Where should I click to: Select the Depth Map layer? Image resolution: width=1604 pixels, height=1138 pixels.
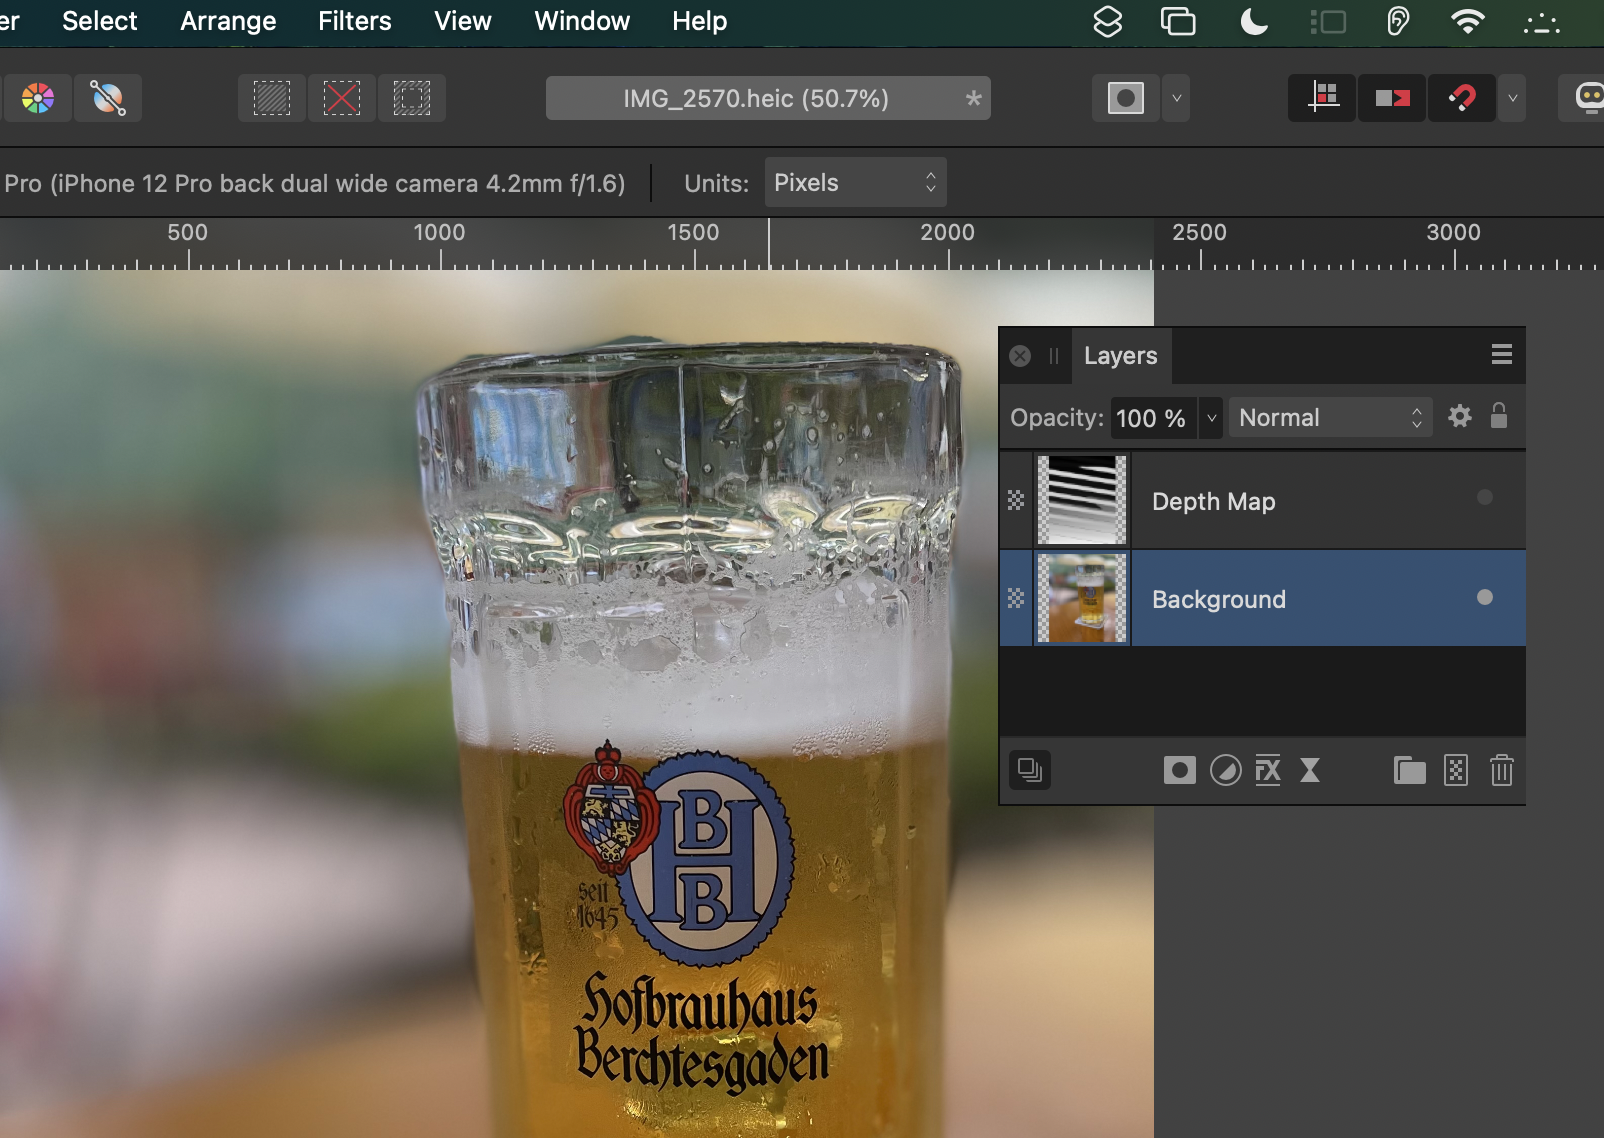[x=1263, y=500]
